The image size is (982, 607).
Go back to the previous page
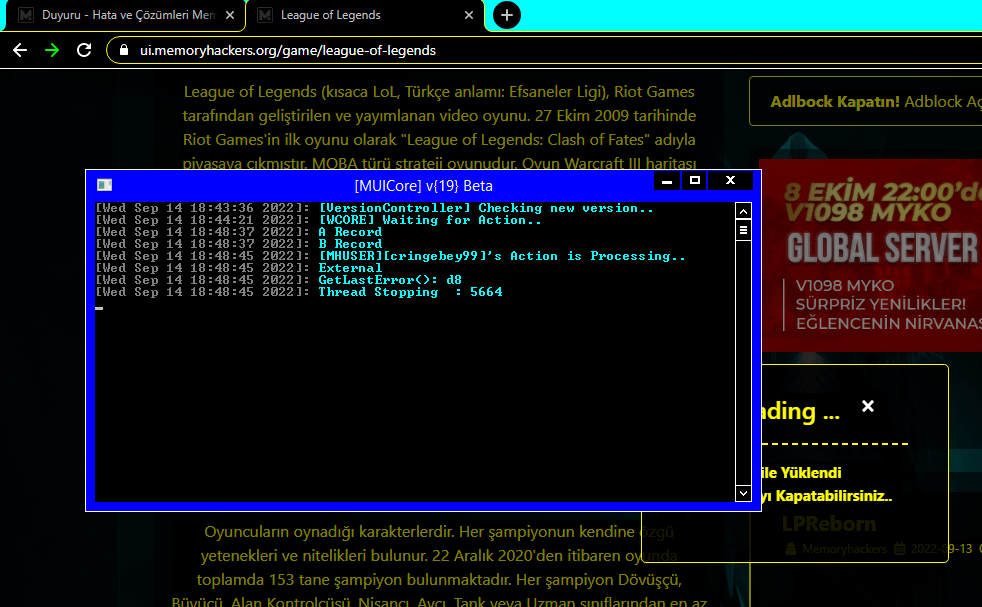[20, 50]
